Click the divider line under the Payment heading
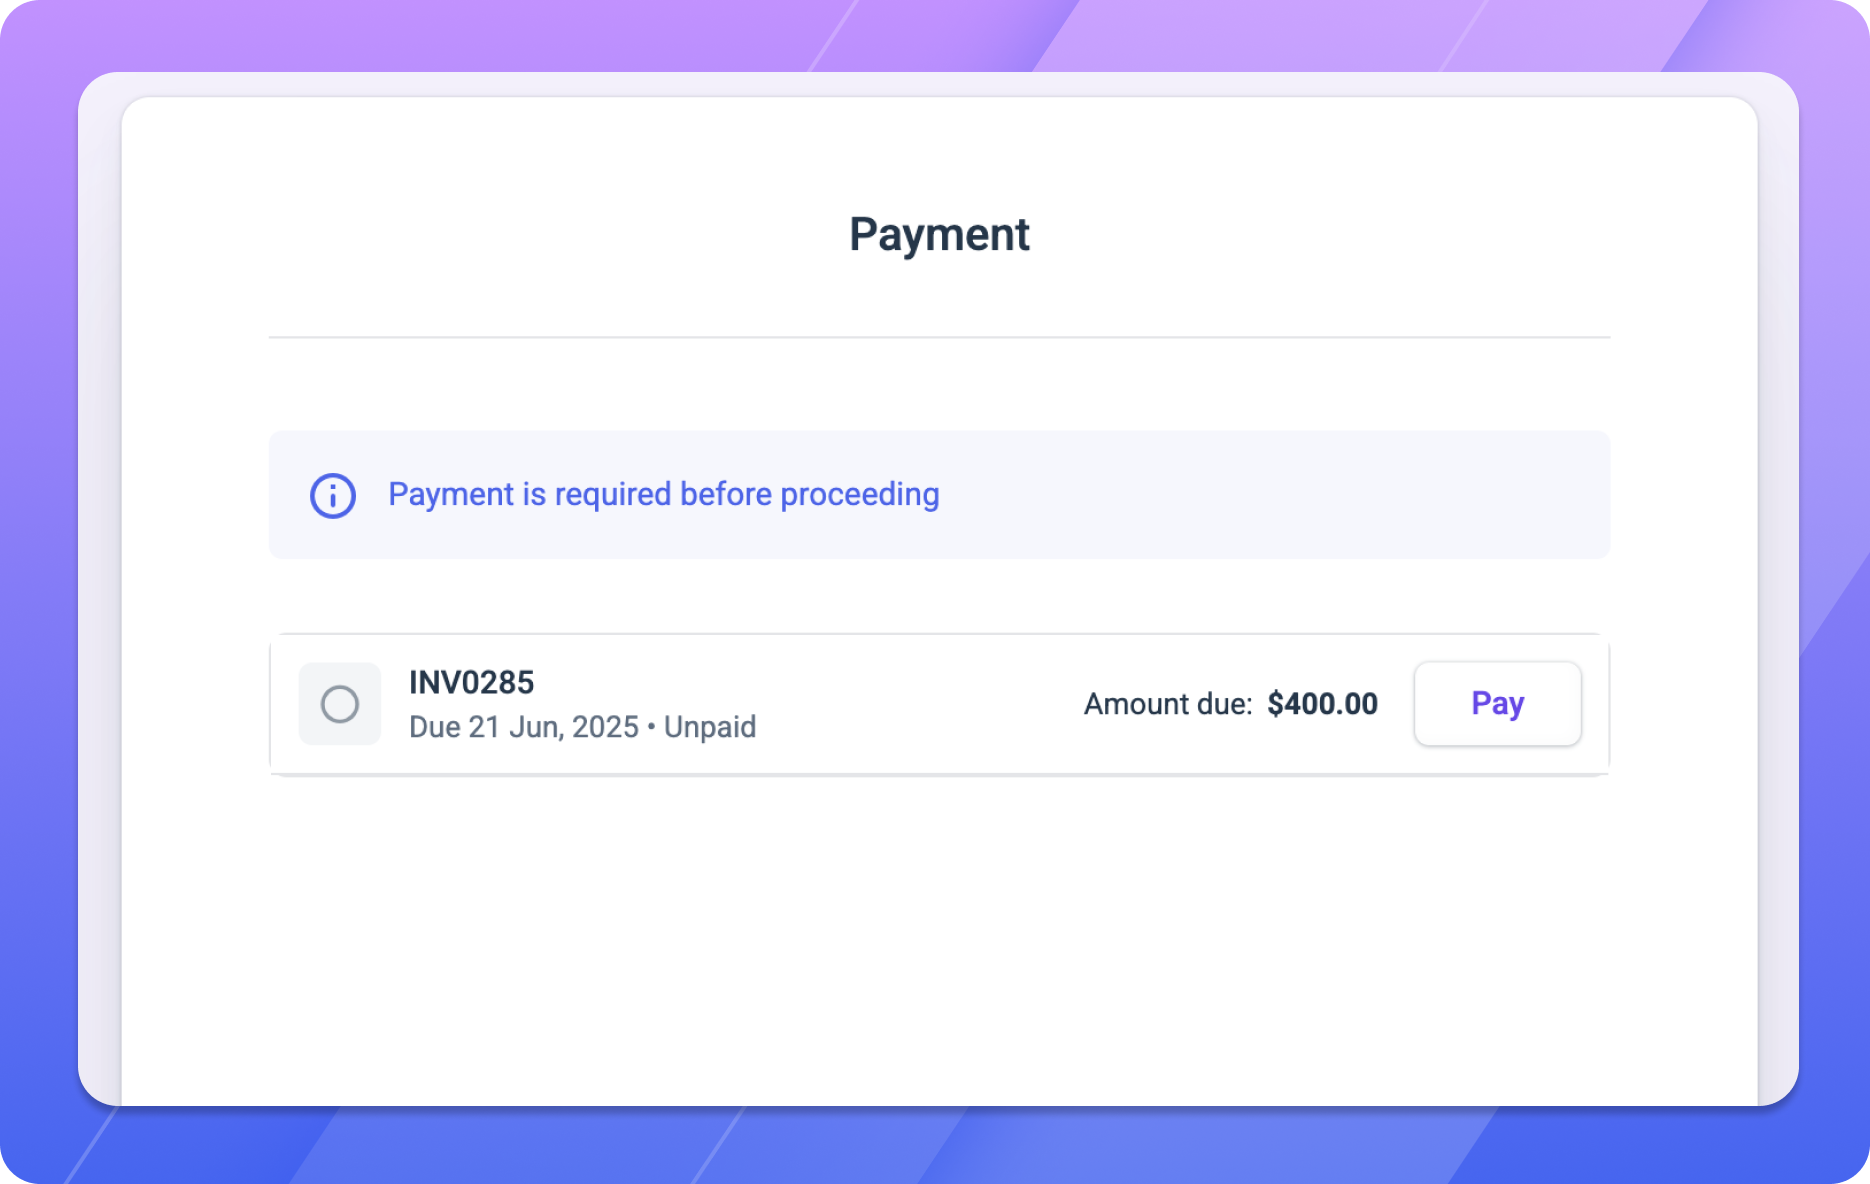1870x1184 pixels. point(939,338)
